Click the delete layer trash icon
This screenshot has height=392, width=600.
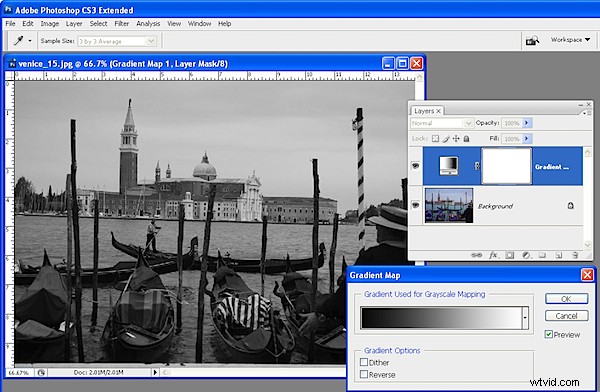tap(575, 255)
